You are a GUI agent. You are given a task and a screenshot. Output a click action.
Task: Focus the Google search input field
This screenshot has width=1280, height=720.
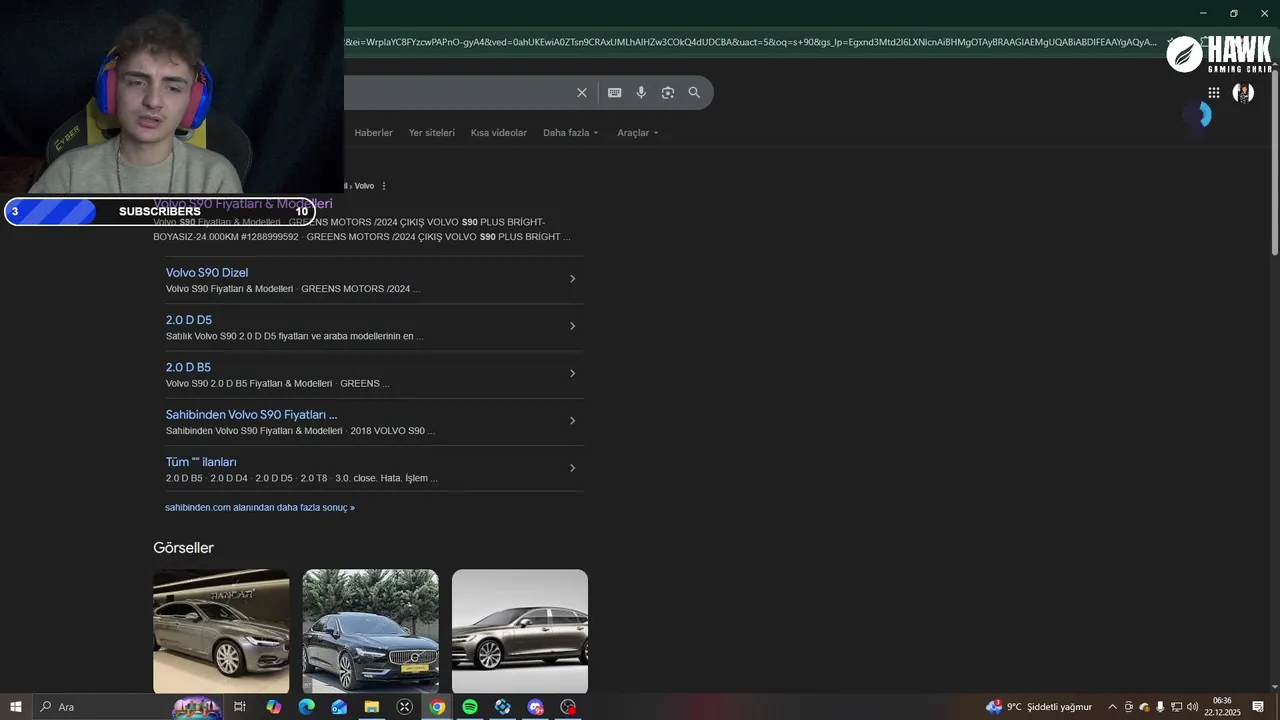[x=455, y=93]
